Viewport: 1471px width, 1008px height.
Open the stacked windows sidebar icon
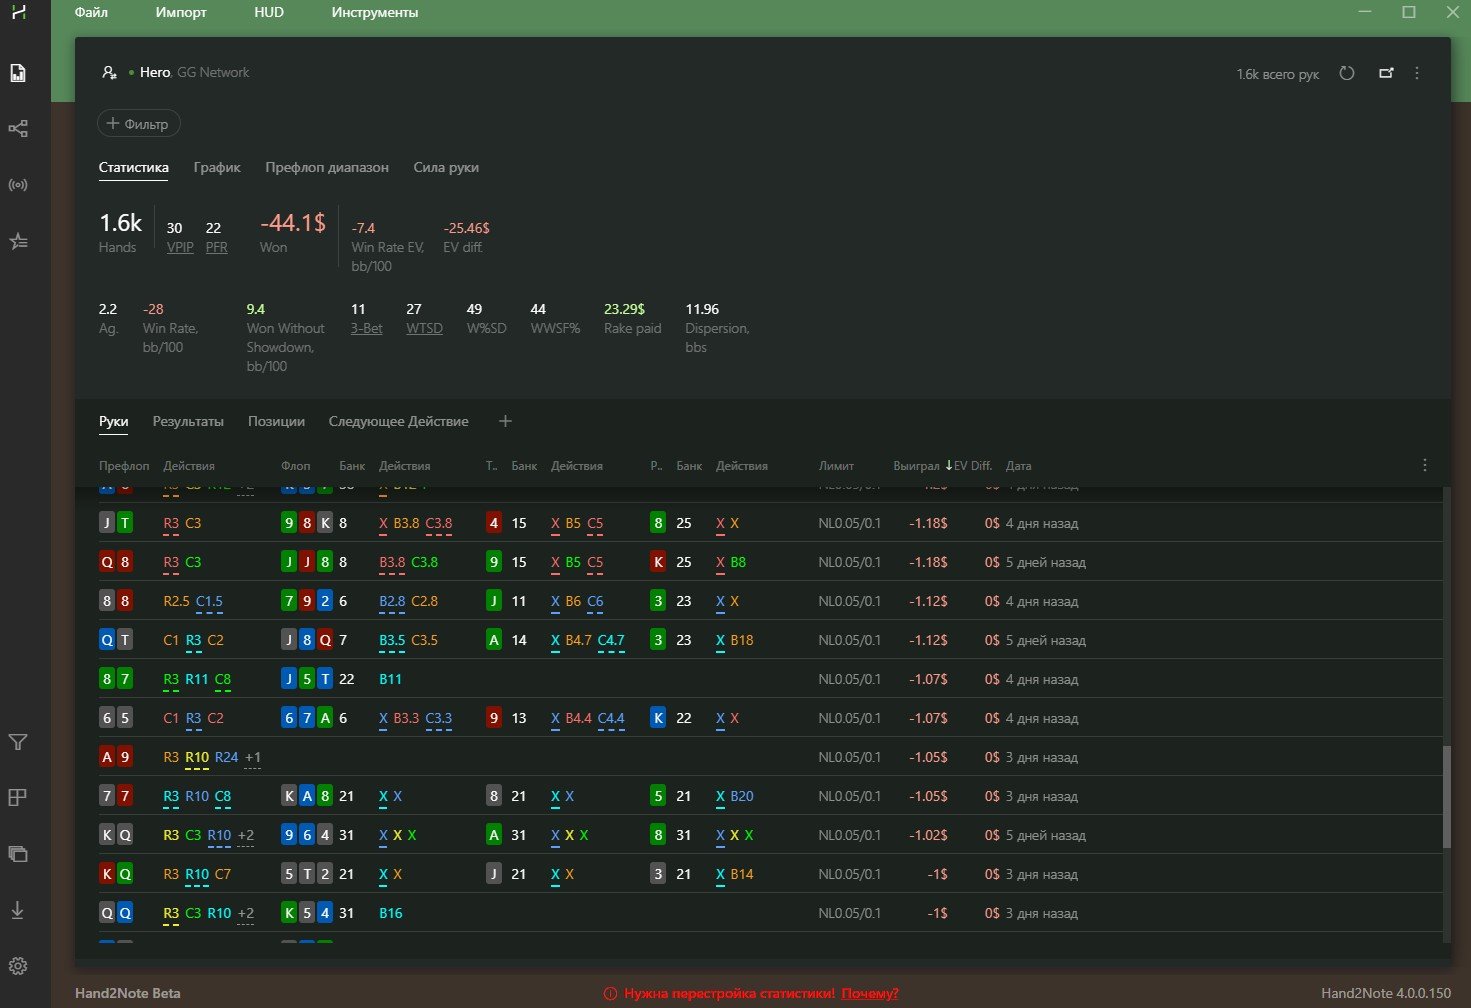[18, 854]
